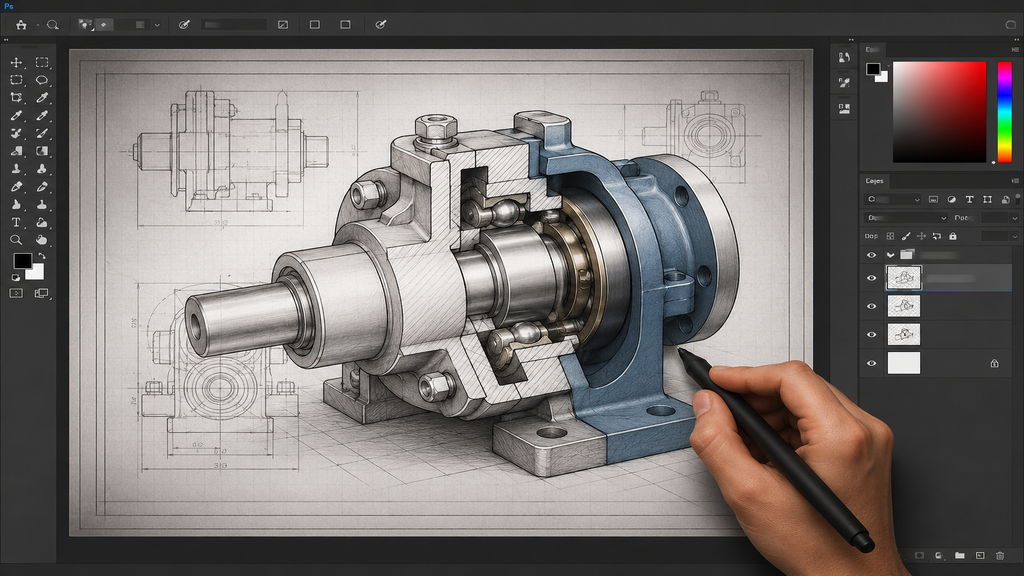Hide the second sketch layer

pos(871,306)
